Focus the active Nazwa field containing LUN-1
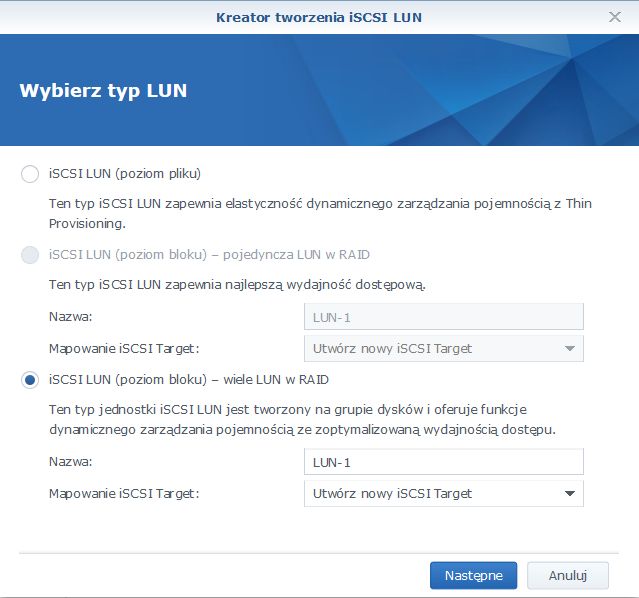This screenshot has height=598, width=639. (444, 462)
